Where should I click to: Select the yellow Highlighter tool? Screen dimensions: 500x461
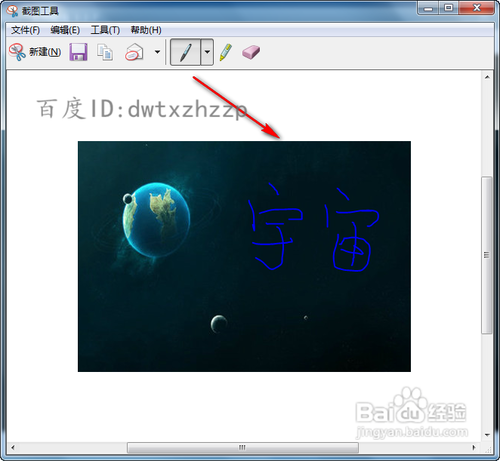pyautogui.click(x=226, y=52)
